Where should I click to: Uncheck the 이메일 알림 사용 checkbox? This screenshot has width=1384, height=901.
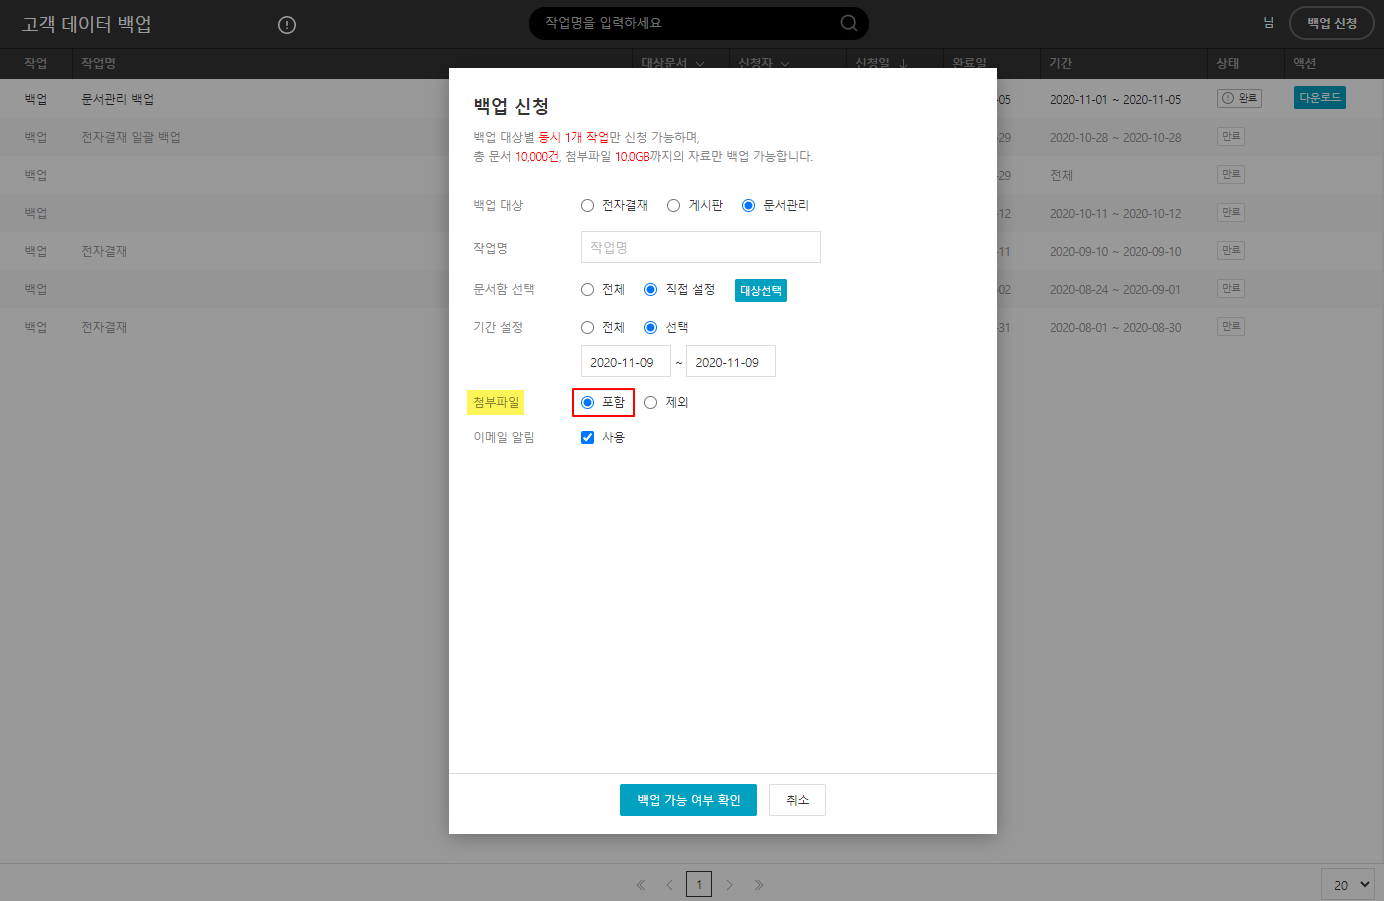[x=588, y=438]
